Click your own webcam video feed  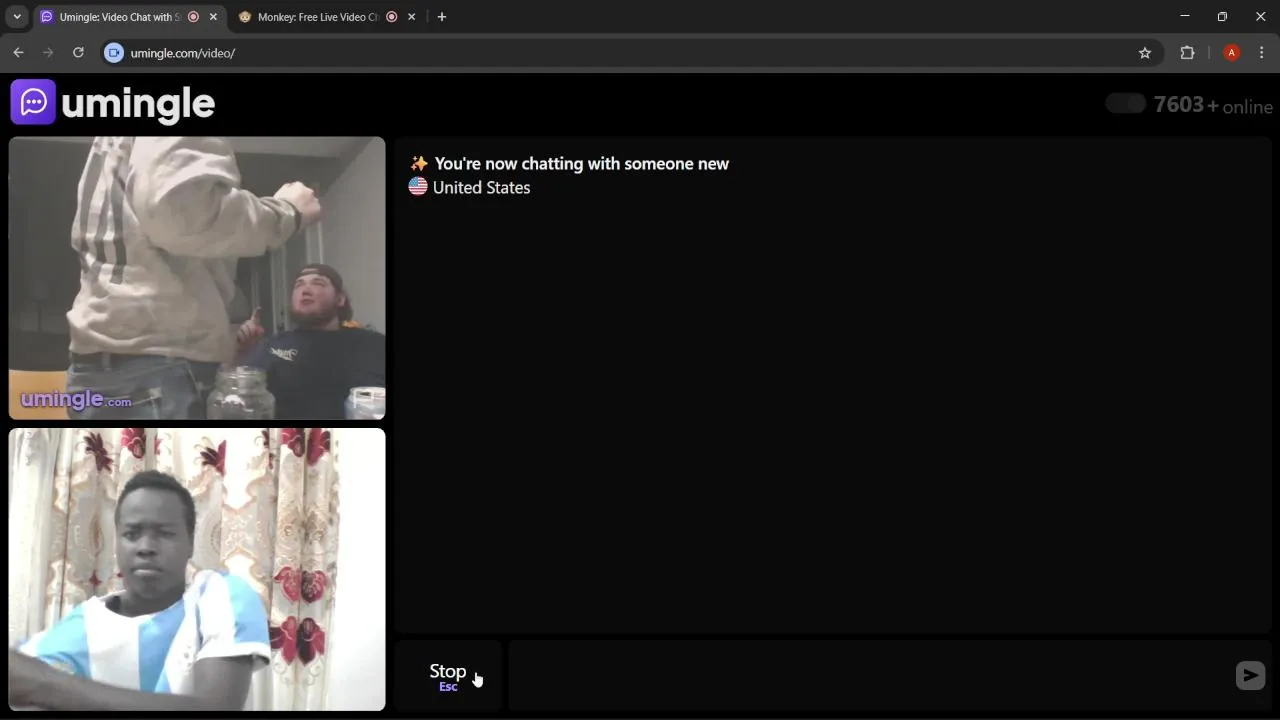coord(197,570)
